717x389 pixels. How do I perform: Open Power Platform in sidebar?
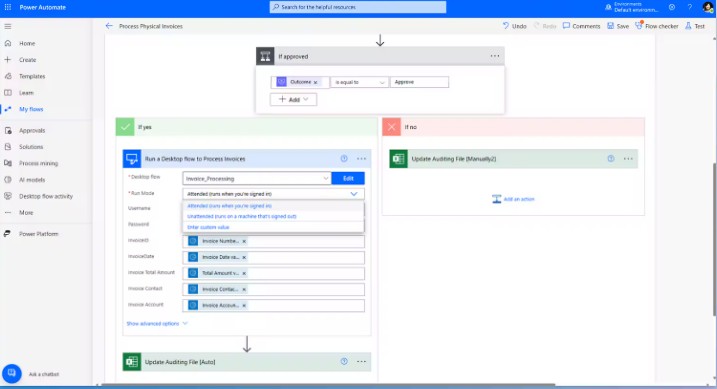tap(38, 234)
